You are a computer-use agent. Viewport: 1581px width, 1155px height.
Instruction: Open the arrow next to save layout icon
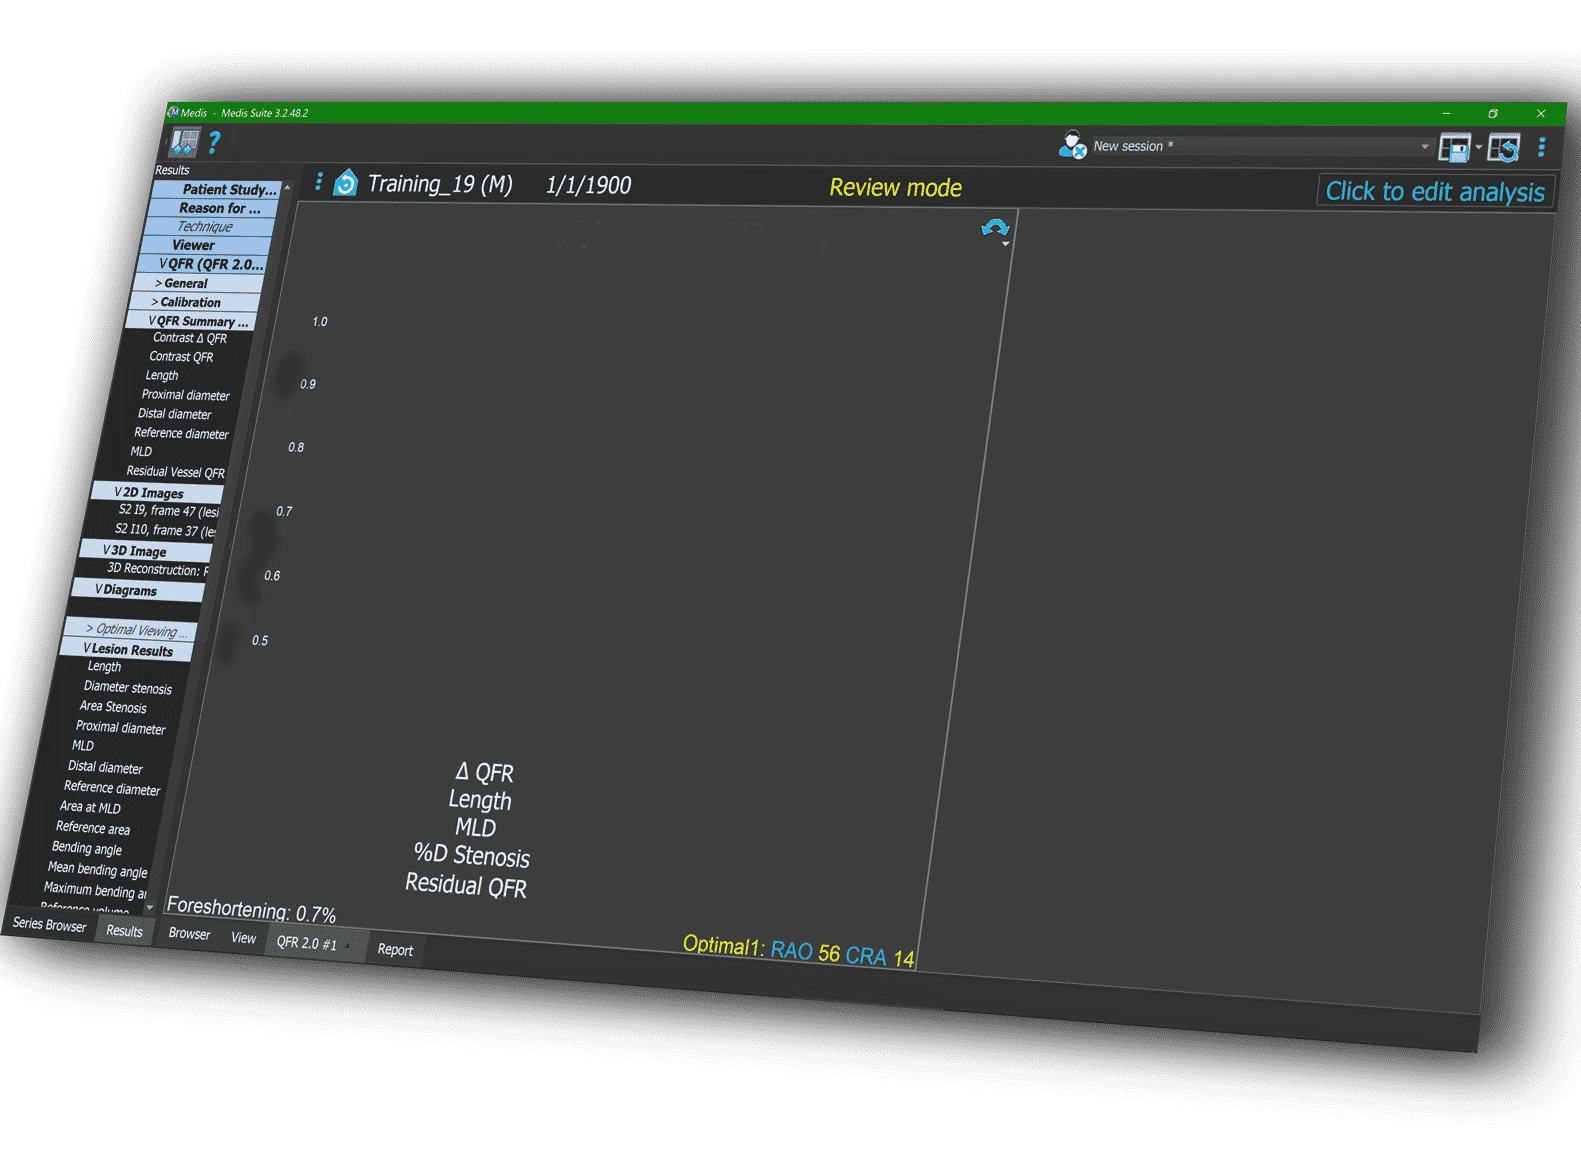point(1479,148)
